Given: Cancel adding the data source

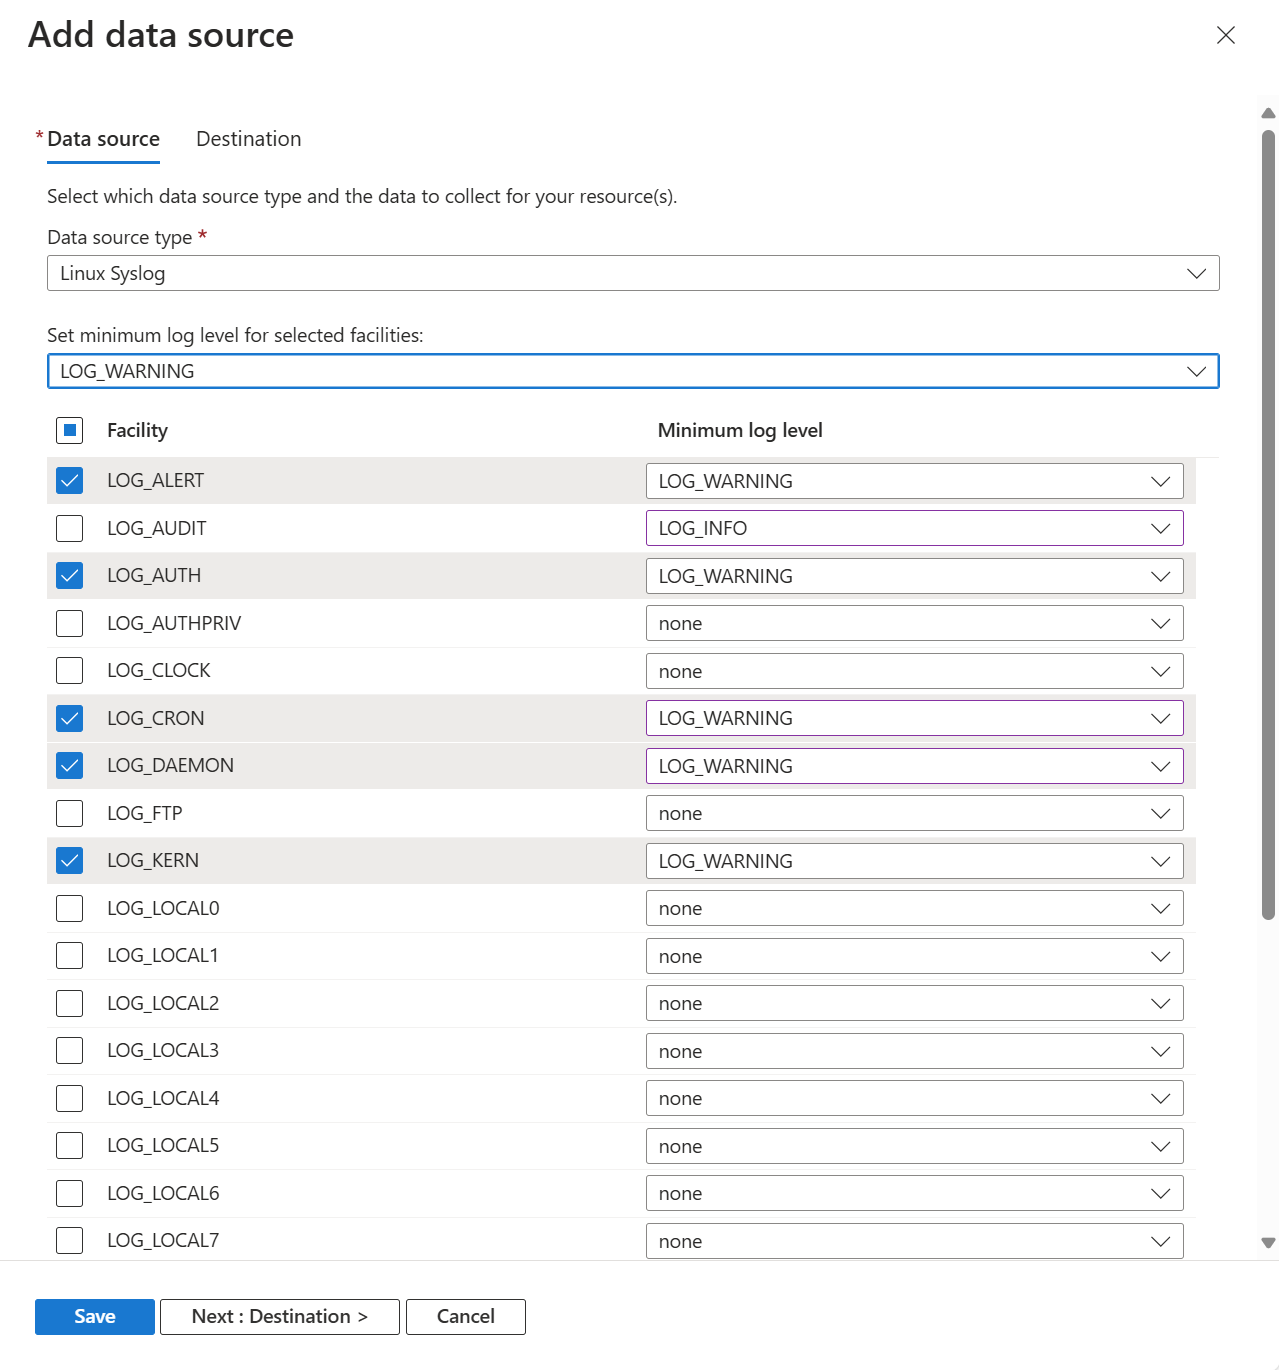Looking at the screenshot, I should 465,1316.
